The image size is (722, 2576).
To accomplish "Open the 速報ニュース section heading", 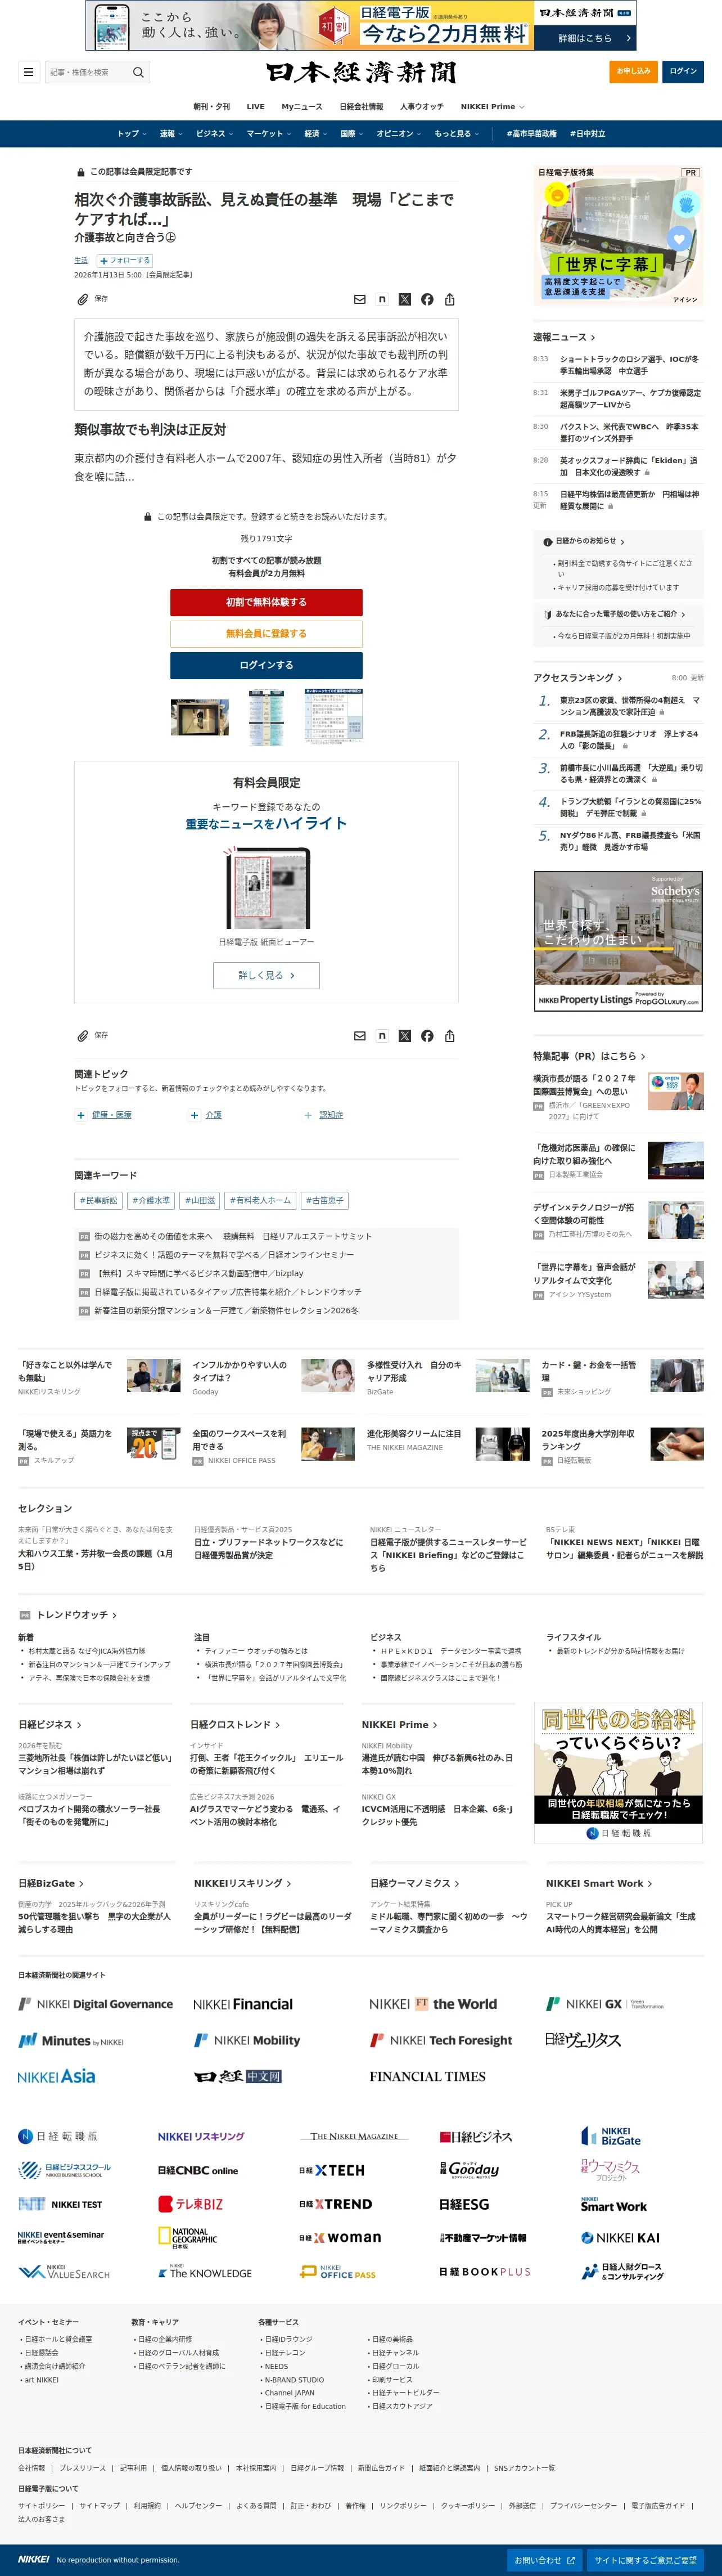I will tap(564, 337).
